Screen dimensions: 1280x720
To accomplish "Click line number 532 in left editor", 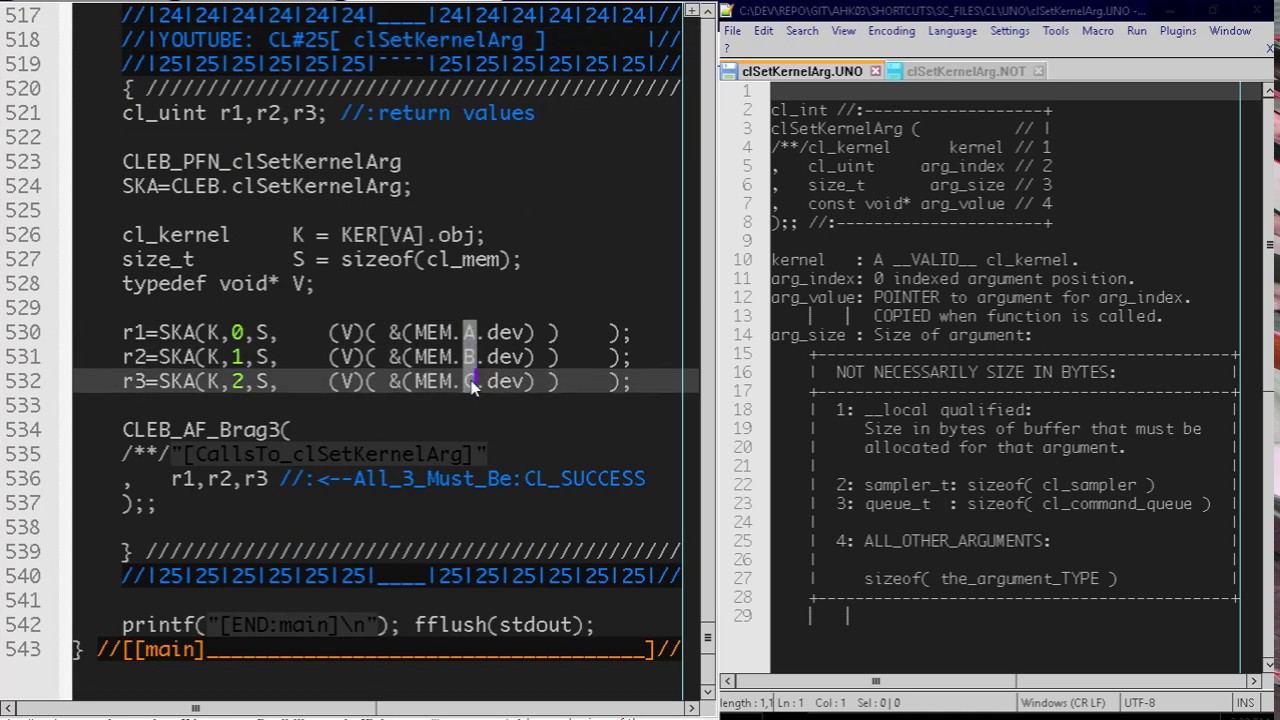I will coord(23,381).
